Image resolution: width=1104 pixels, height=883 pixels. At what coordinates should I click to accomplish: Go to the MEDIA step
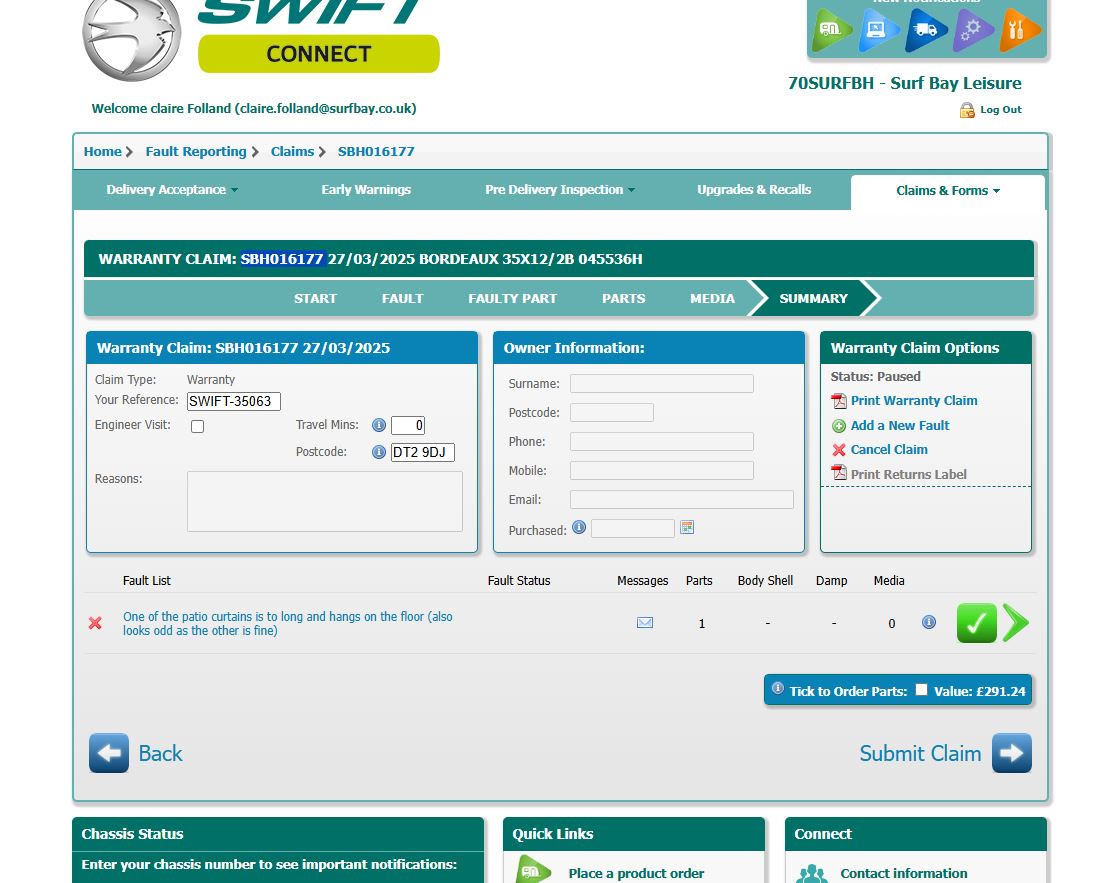pos(712,299)
